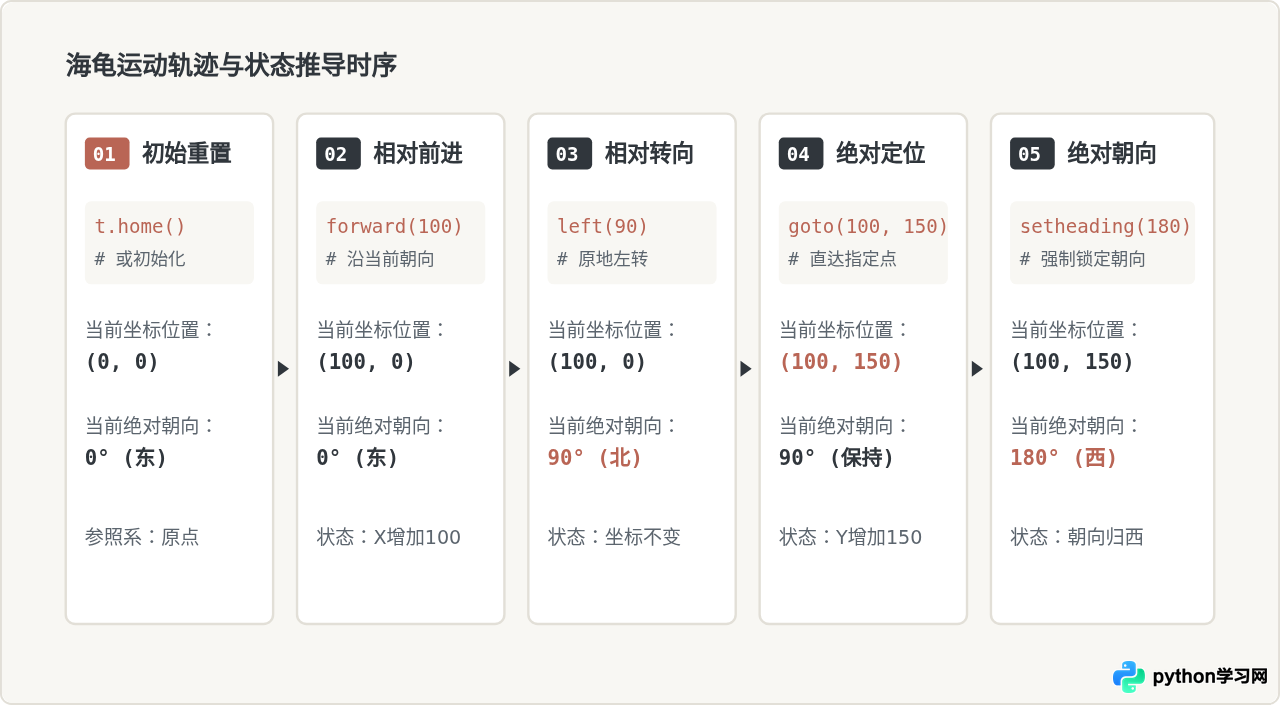Click the forward(100) code text
Viewport: 1280px width, 706px height.
395,226
